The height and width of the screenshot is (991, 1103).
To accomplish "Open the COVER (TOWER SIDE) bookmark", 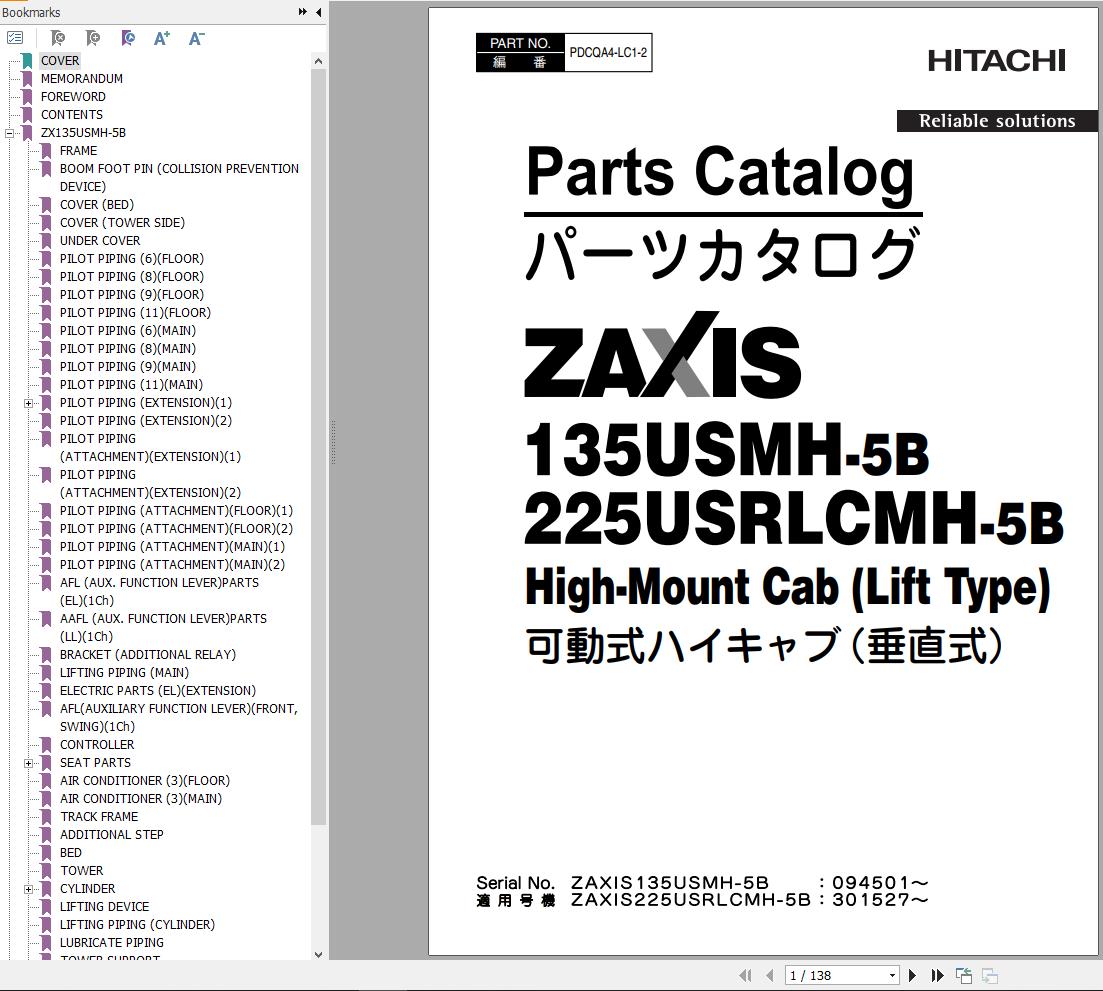I will (122, 222).
